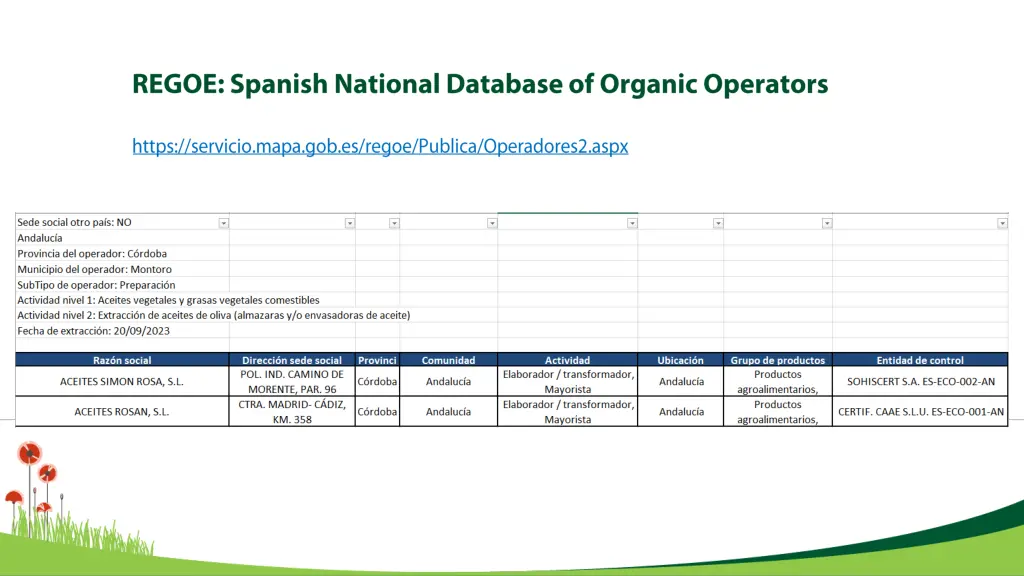Image resolution: width=1024 pixels, height=576 pixels.
Task: Select the Razón social column header
Action: [122, 360]
